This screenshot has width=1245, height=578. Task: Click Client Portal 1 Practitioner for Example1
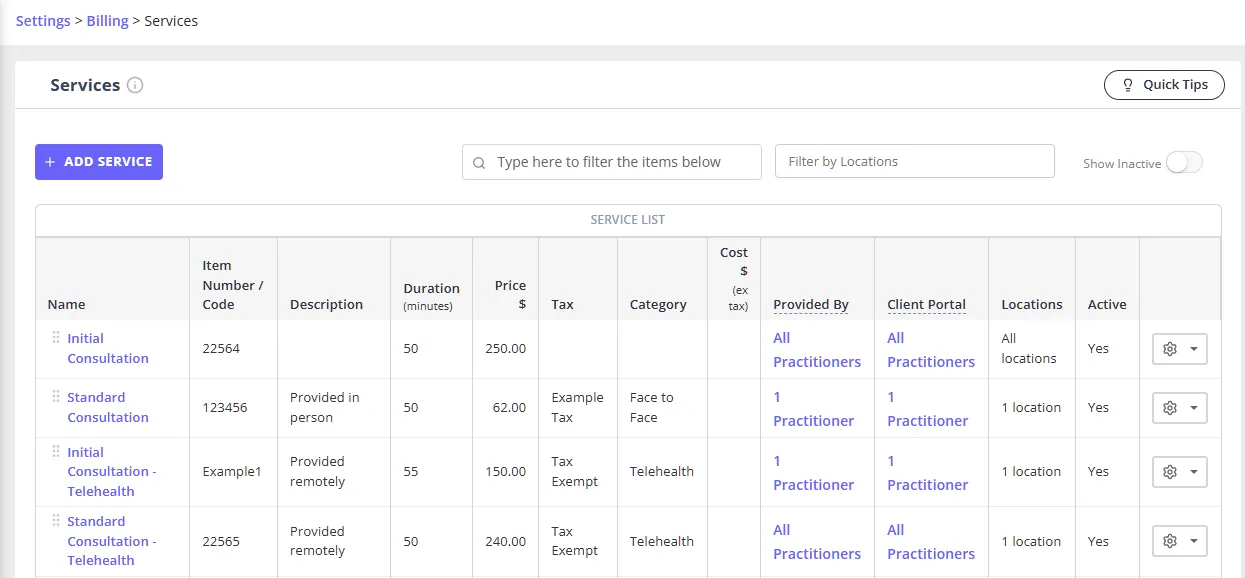pyautogui.click(x=928, y=473)
